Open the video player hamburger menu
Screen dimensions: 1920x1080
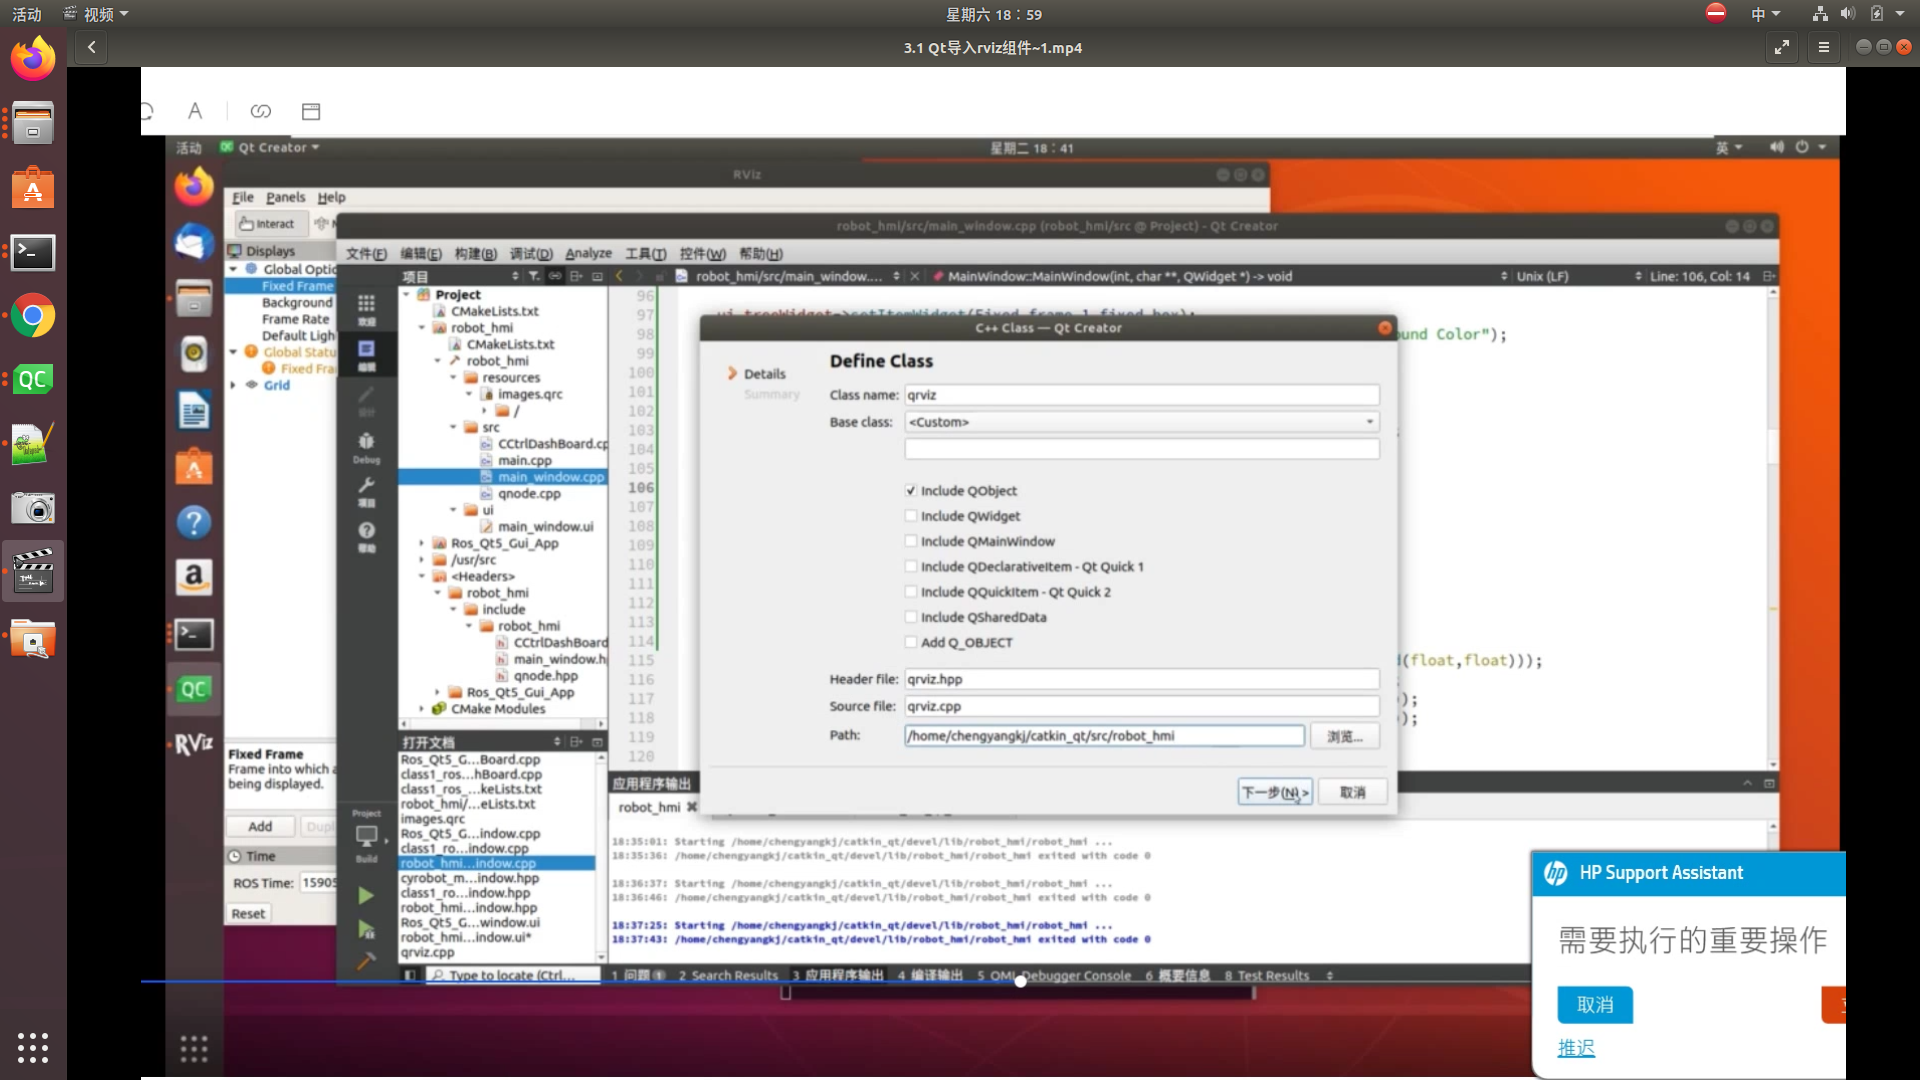[x=1823, y=47]
